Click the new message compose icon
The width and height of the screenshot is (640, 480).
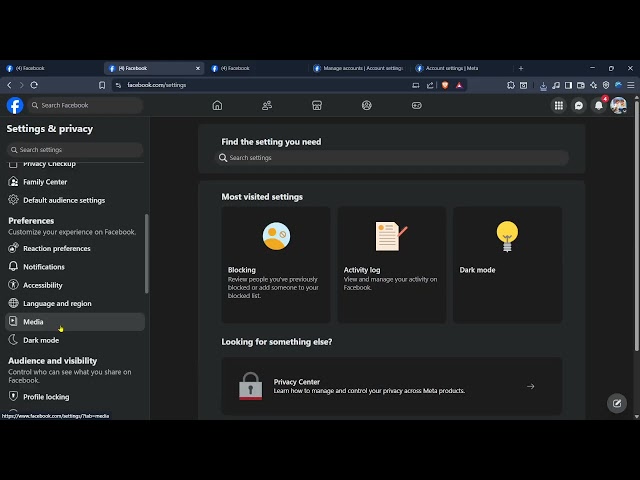pos(617,403)
